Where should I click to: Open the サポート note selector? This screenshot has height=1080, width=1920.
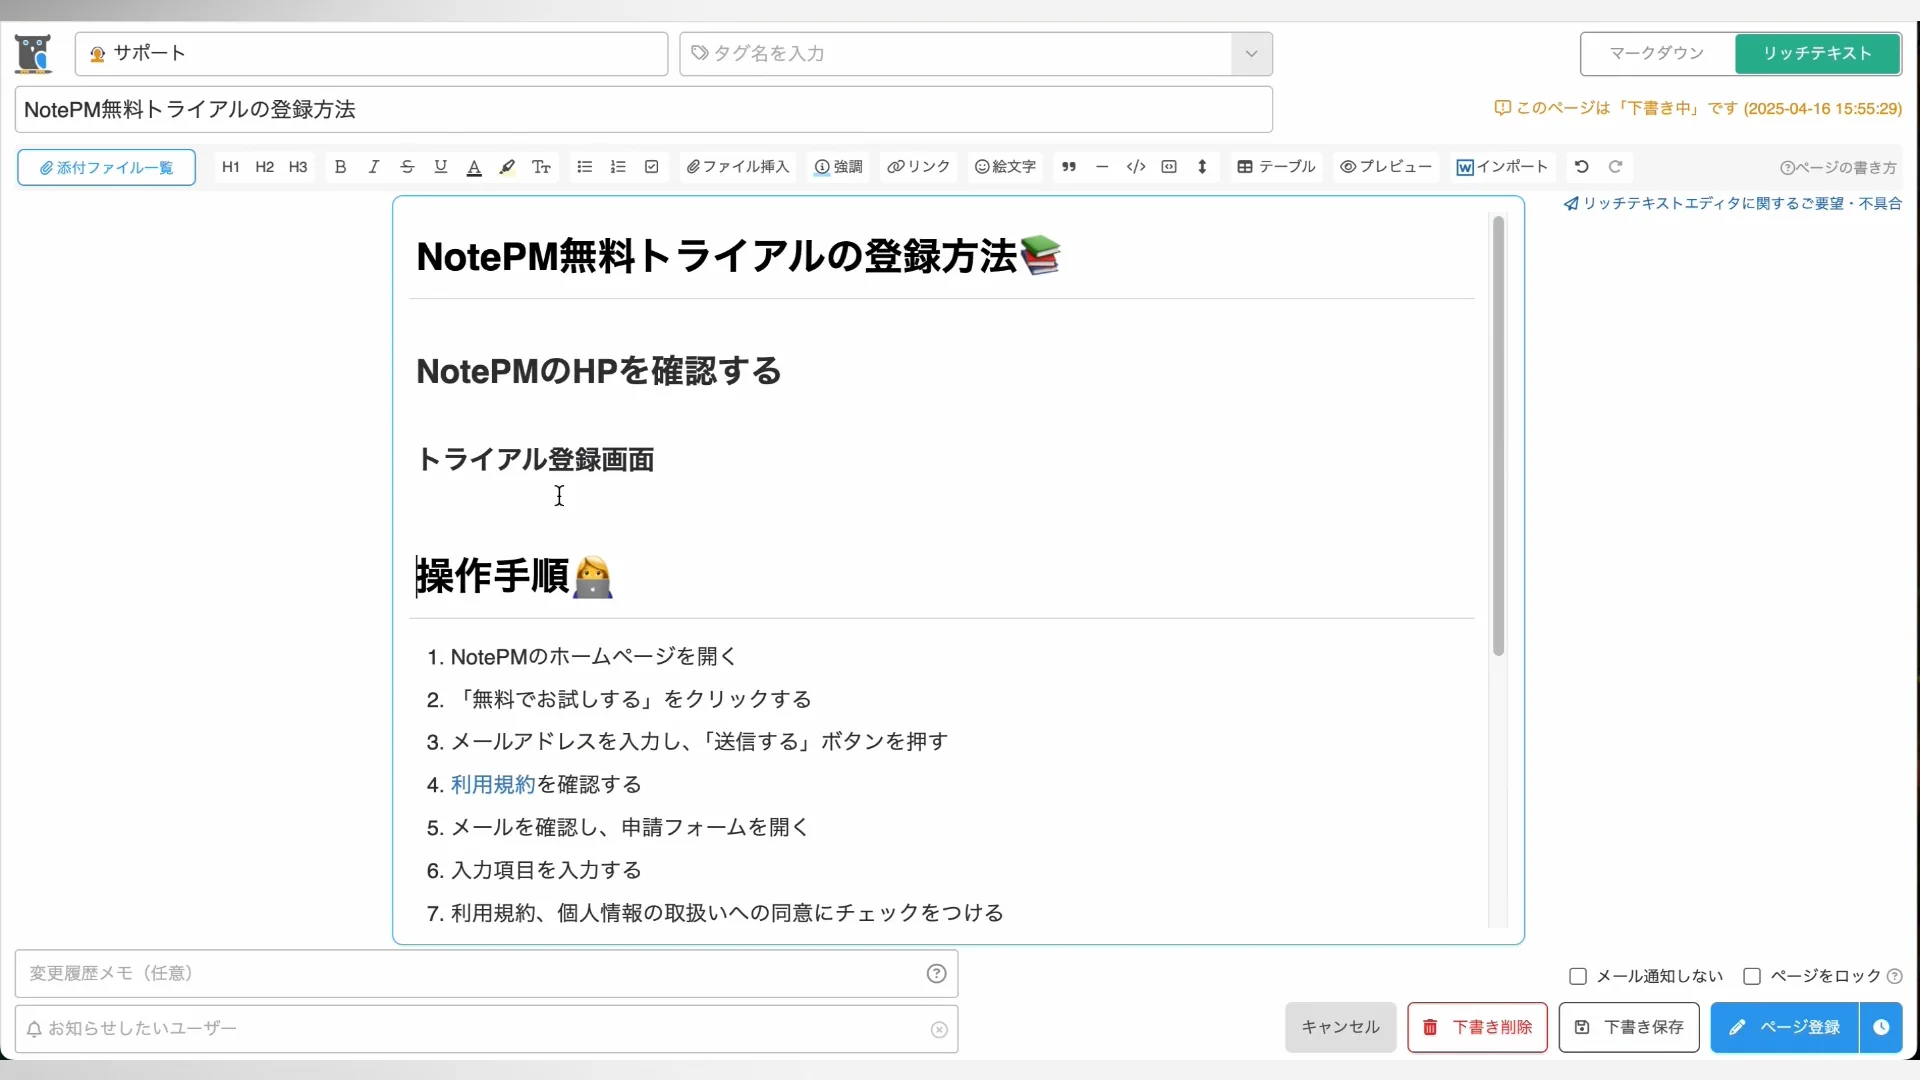click(371, 54)
